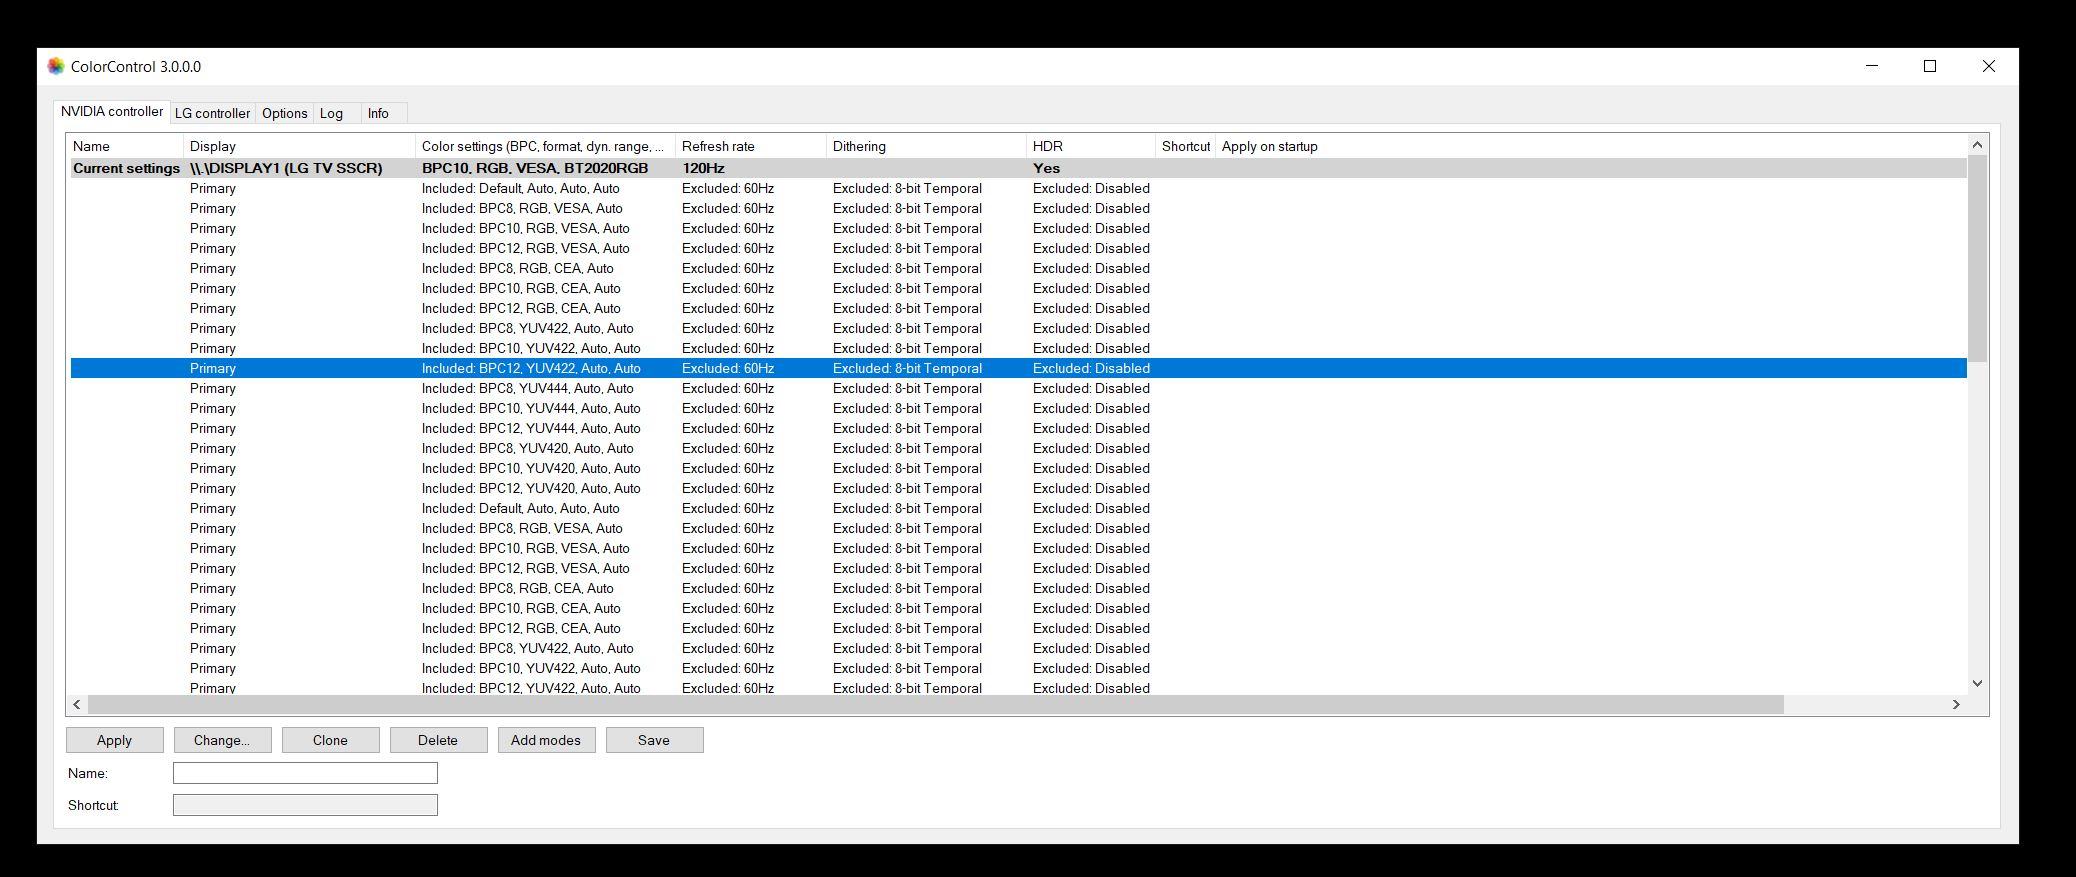This screenshot has height=877, width=2076.
Task: Sort by the Display column header
Action: [300, 146]
